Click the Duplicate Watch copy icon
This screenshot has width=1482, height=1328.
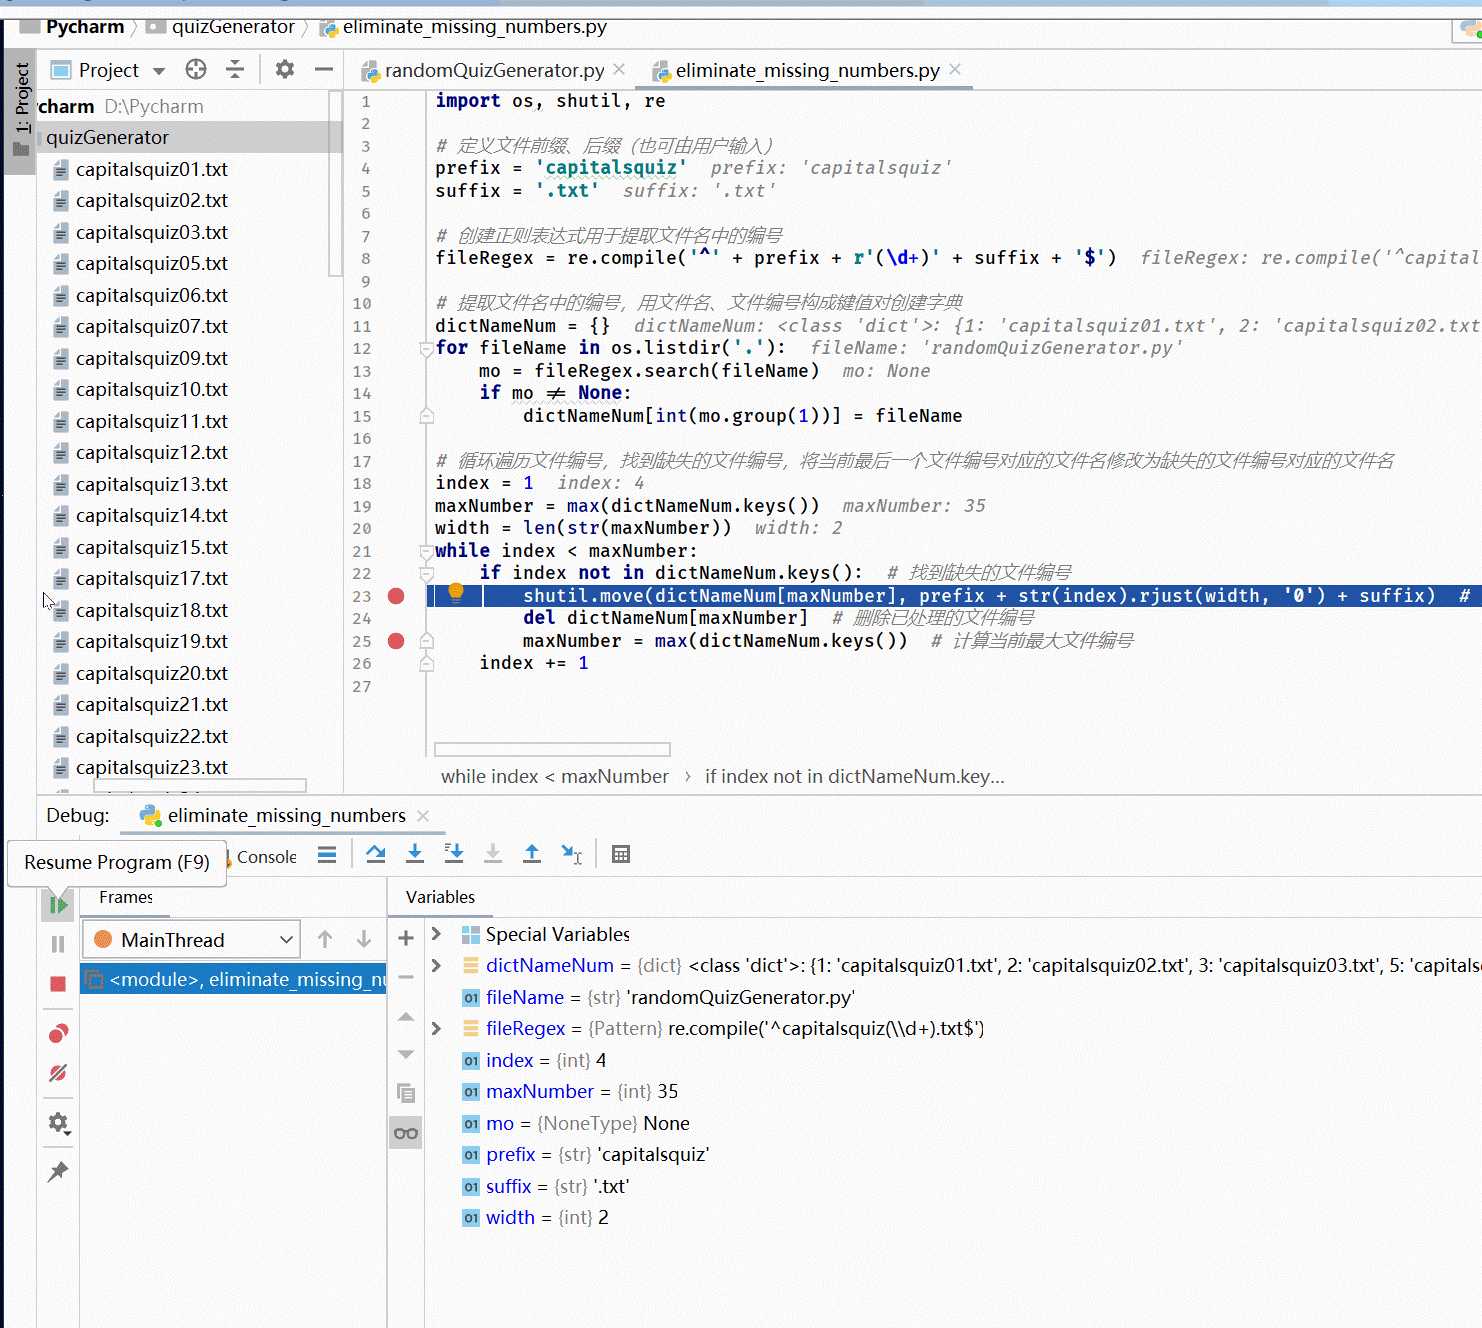click(405, 1093)
